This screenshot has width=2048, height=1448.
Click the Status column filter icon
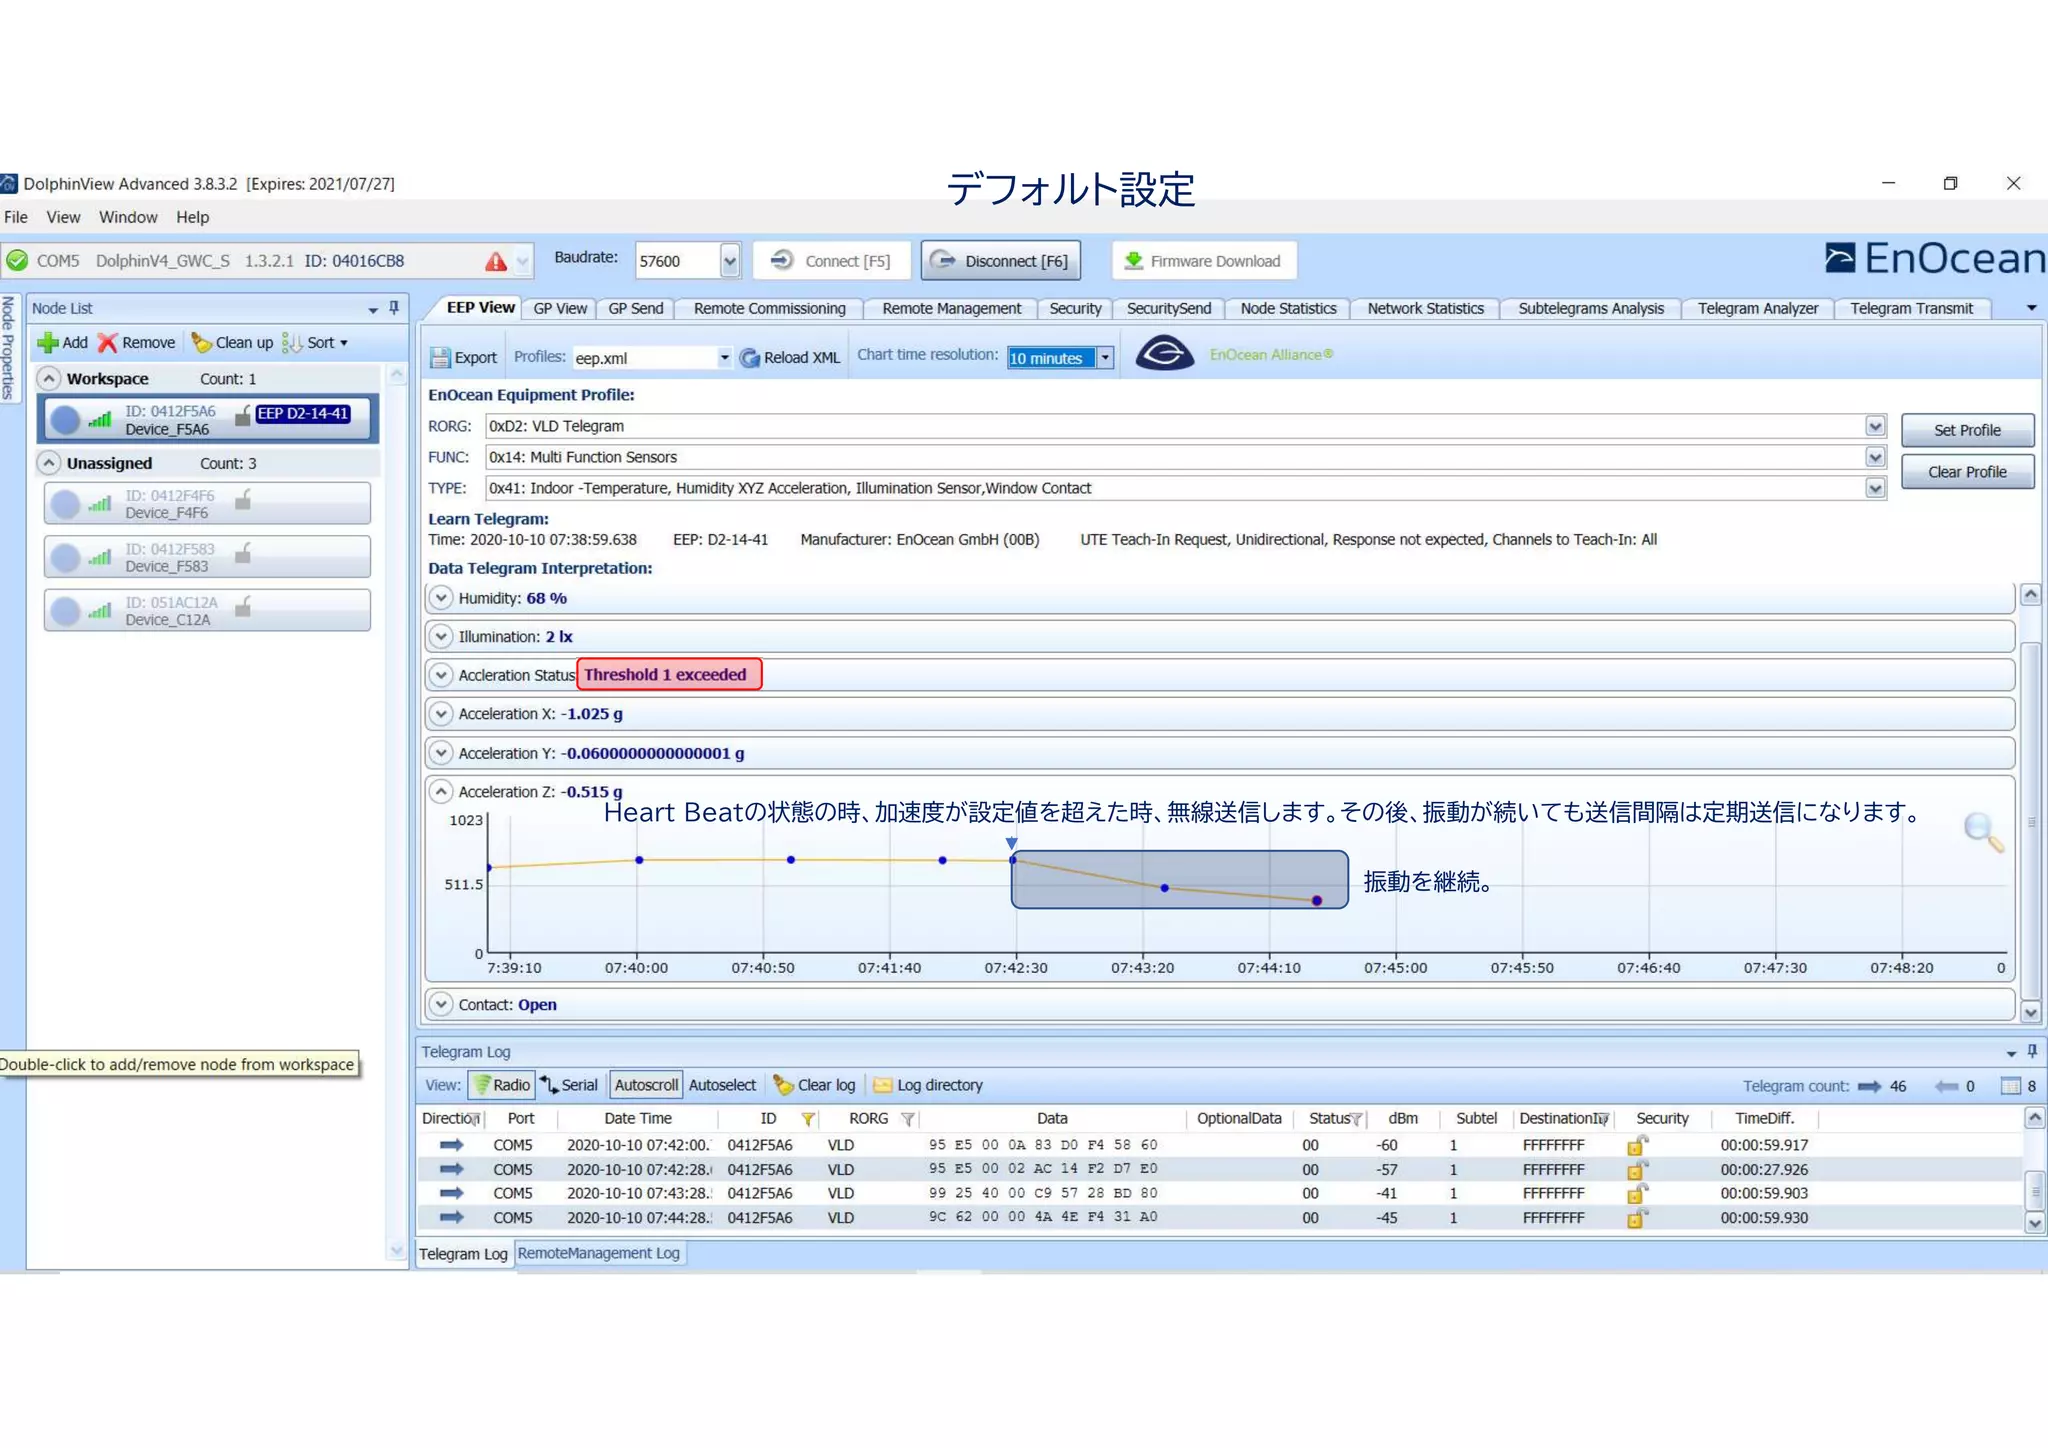pos(1357,1119)
